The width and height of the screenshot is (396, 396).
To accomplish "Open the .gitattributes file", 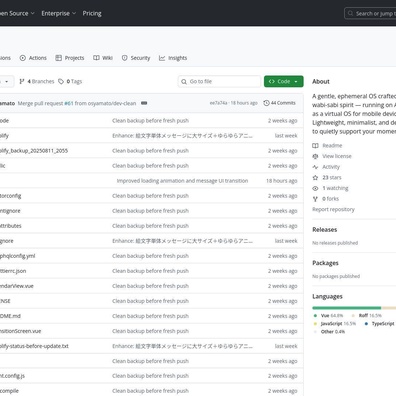I will 11,226.
